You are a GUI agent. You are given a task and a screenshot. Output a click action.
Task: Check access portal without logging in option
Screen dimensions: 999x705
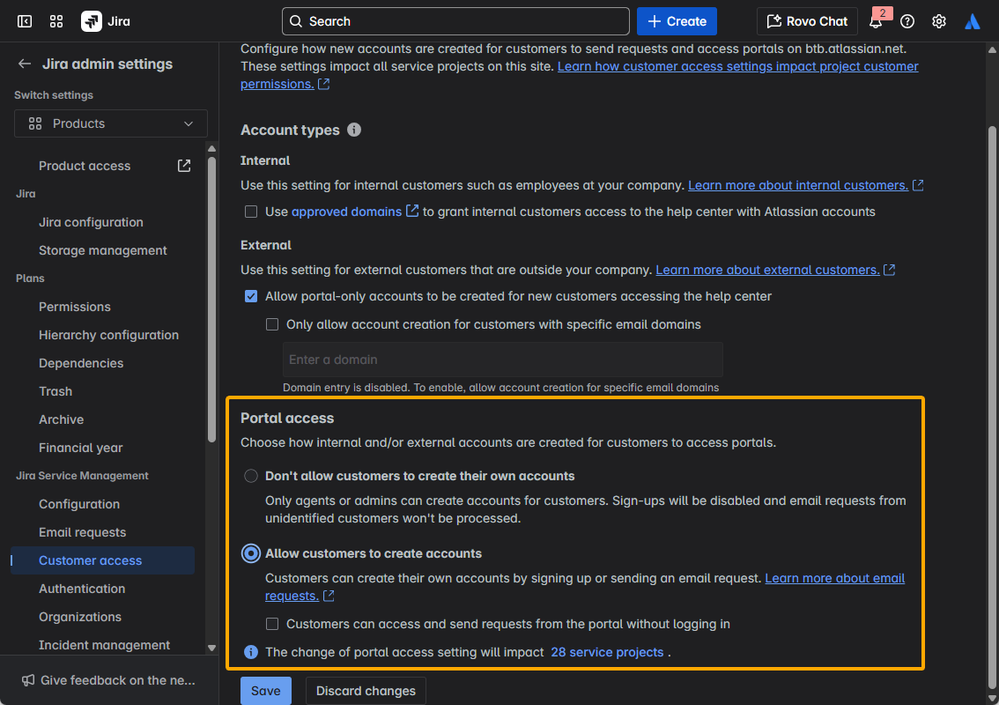coord(272,624)
